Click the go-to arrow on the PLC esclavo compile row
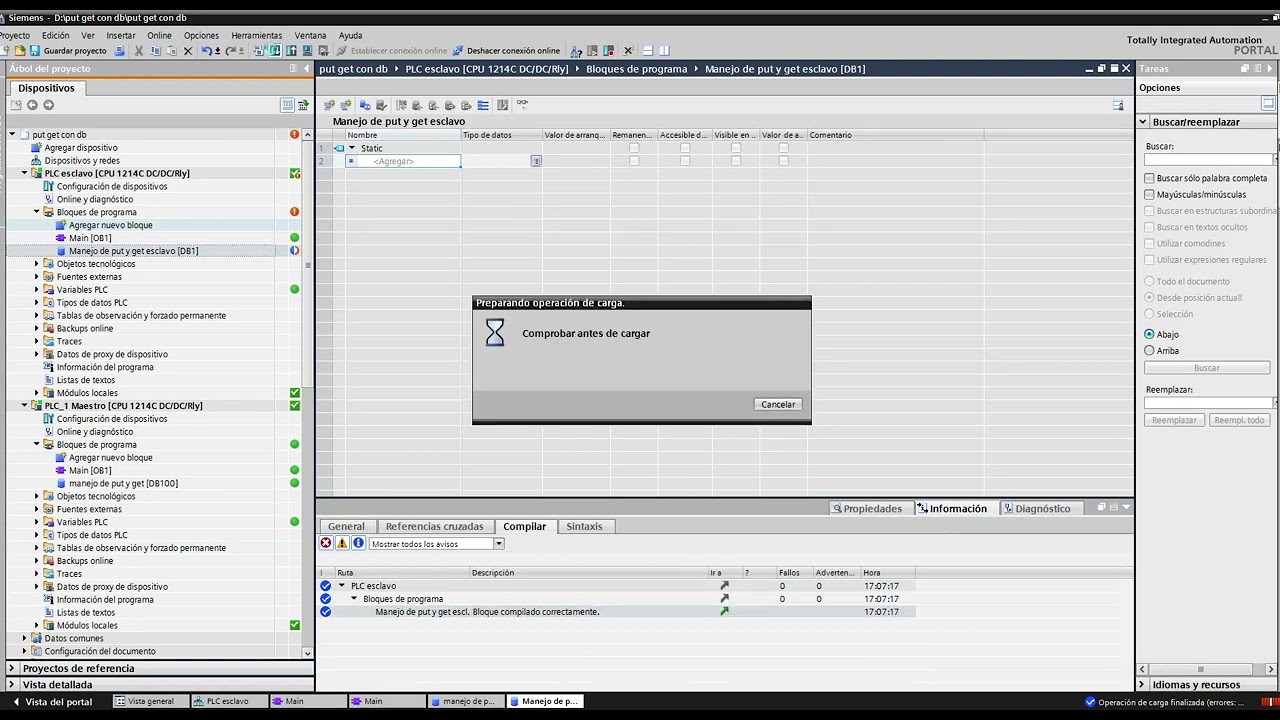The image size is (1280, 720). pyautogui.click(x=724, y=586)
